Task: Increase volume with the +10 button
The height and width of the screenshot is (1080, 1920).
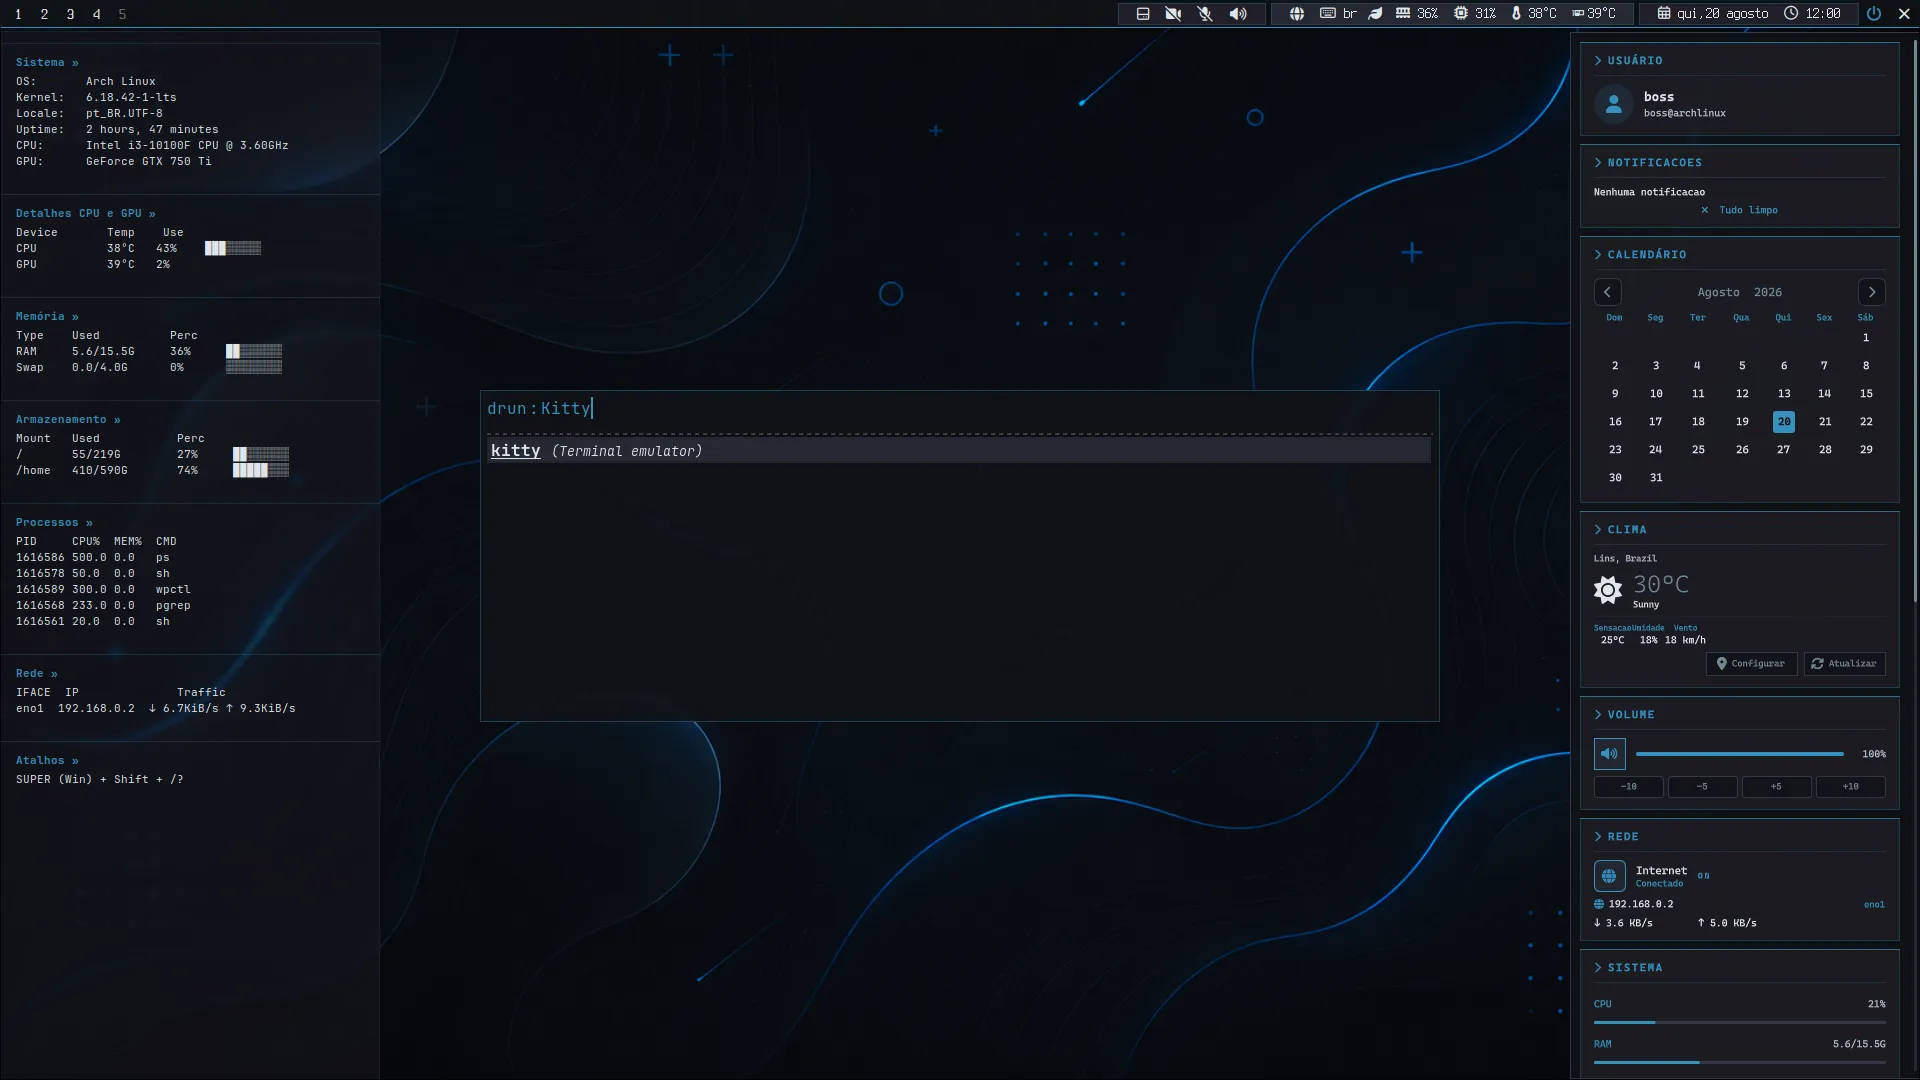Action: tap(1851, 787)
